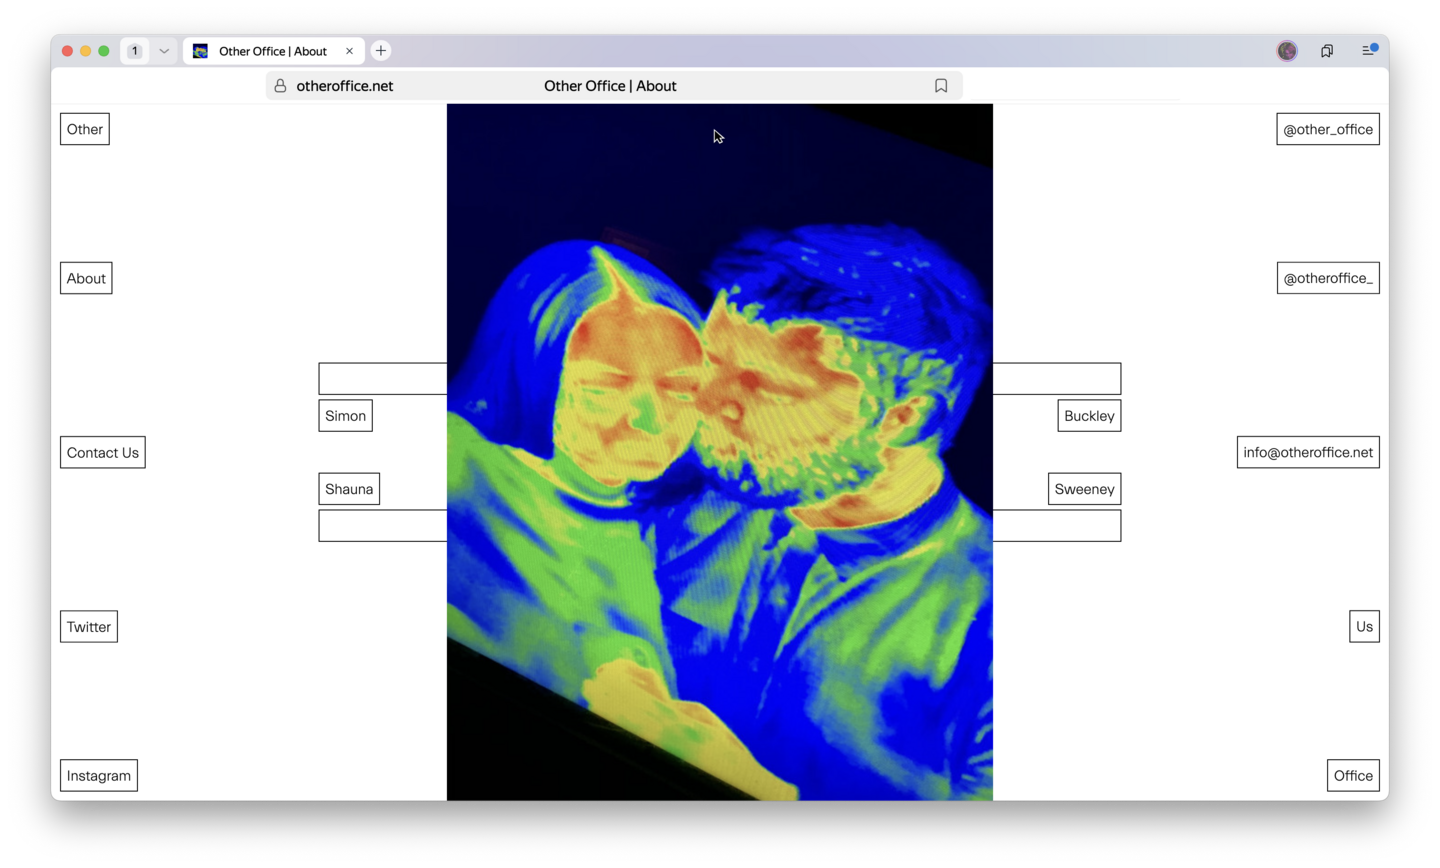This screenshot has height=868, width=1440.
Task: Click the @other_office handle
Action: (x=1327, y=129)
